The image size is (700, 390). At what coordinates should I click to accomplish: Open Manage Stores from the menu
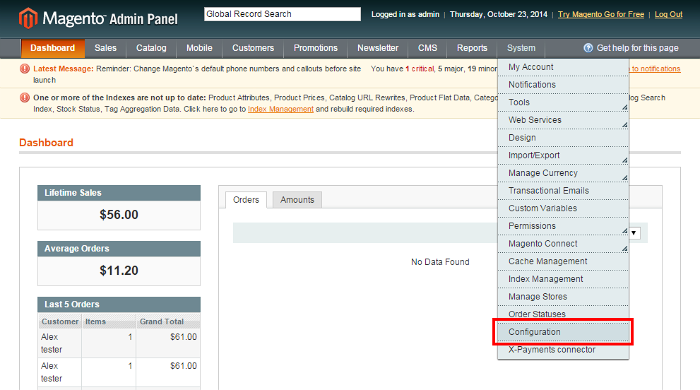tap(563, 296)
